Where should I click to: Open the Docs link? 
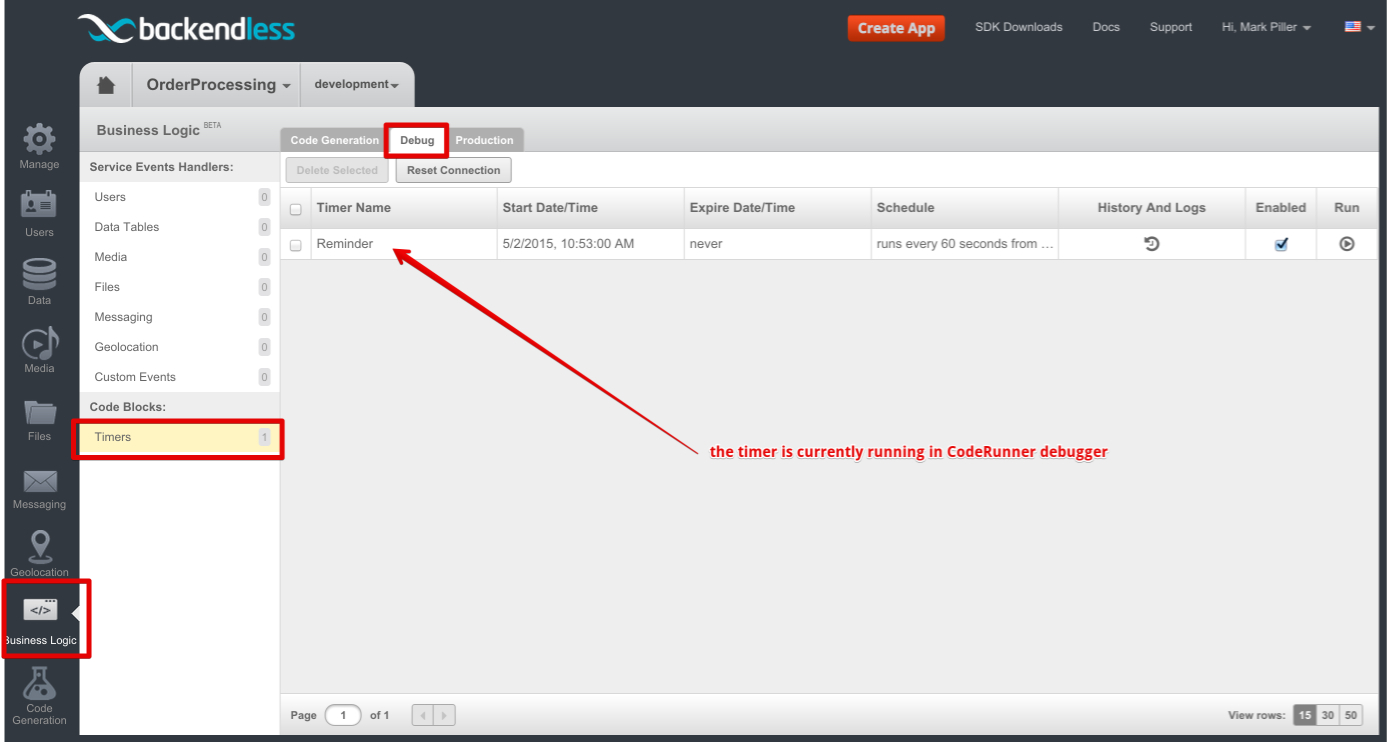coord(1106,27)
